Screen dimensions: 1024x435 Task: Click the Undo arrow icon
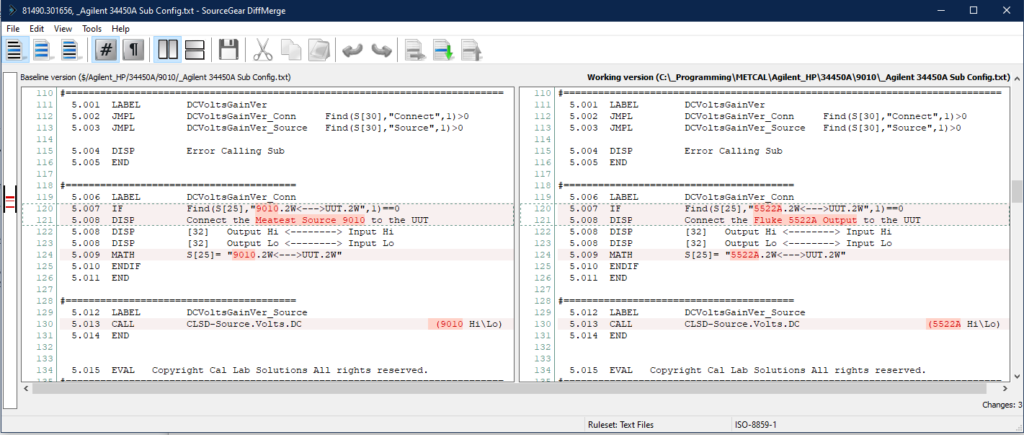point(351,50)
